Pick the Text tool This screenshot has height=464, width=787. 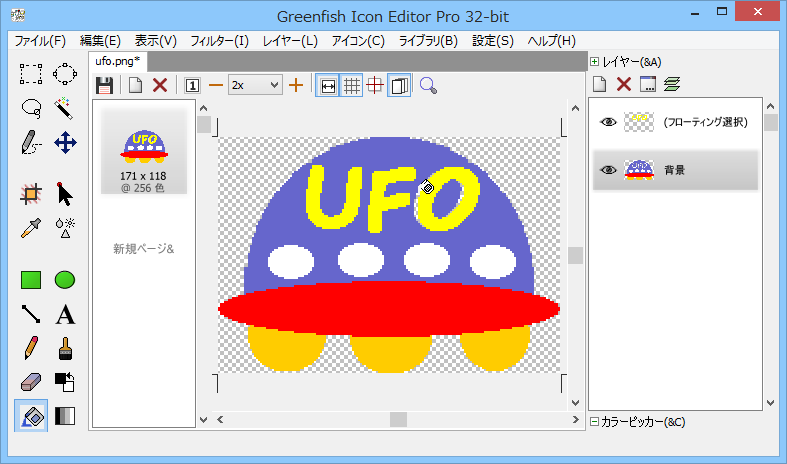click(65, 315)
